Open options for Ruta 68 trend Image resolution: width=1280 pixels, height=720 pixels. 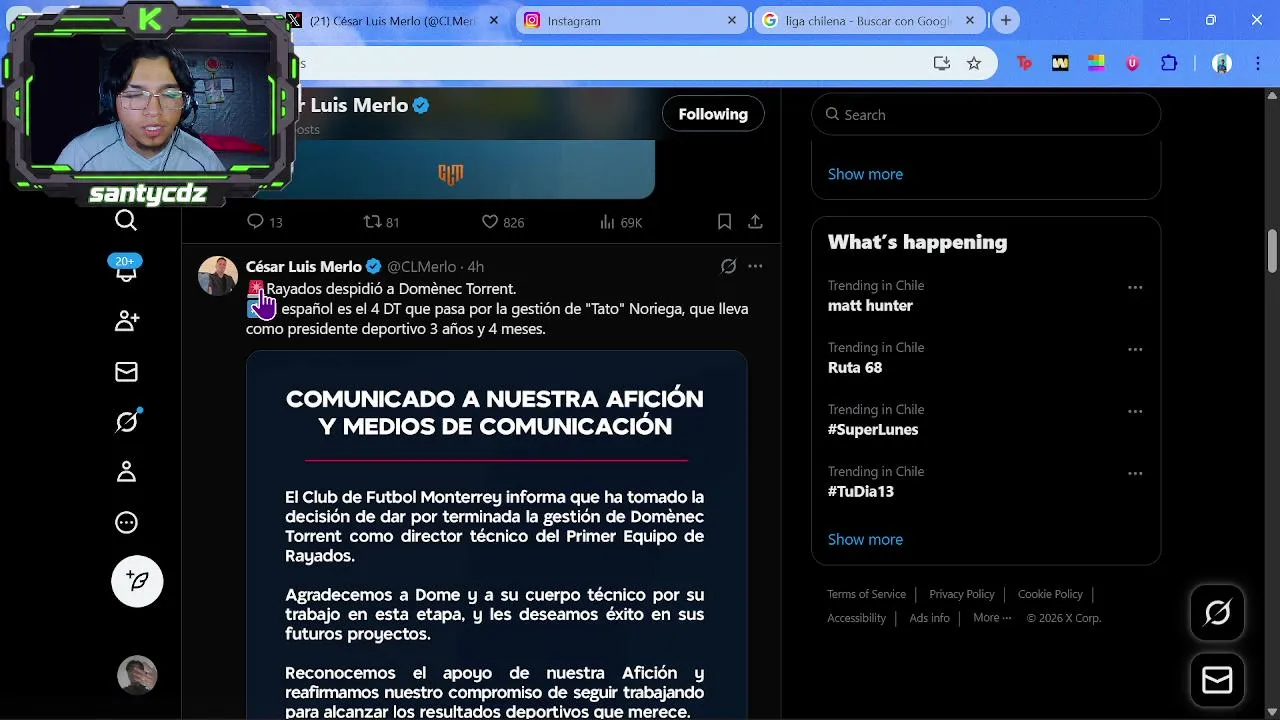1135,349
